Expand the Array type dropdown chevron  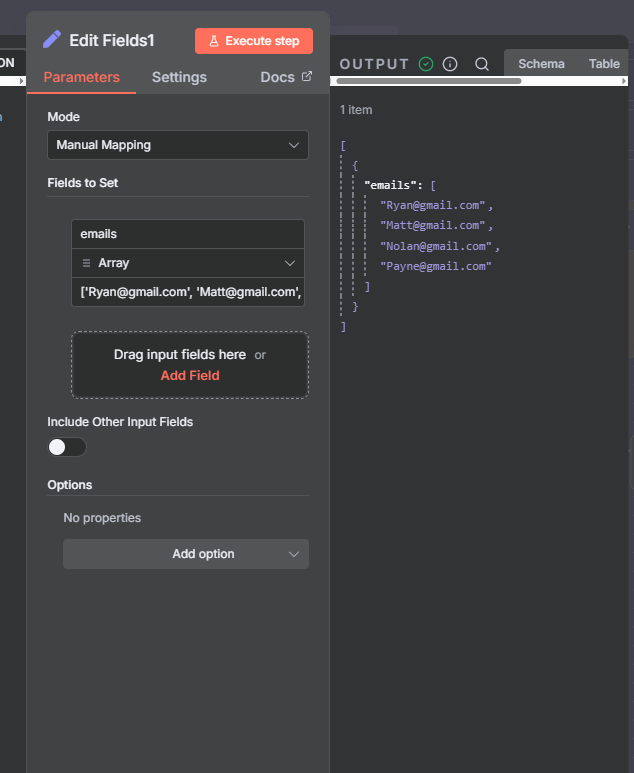tap(290, 263)
